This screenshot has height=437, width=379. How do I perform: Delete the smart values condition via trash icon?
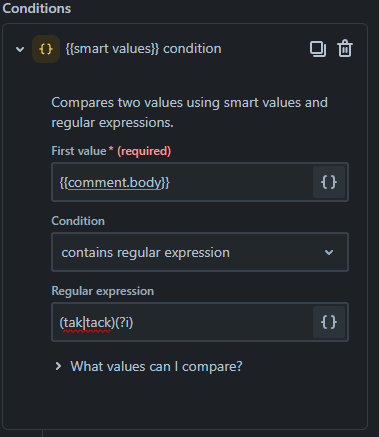pyautogui.click(x=345, y=49)
